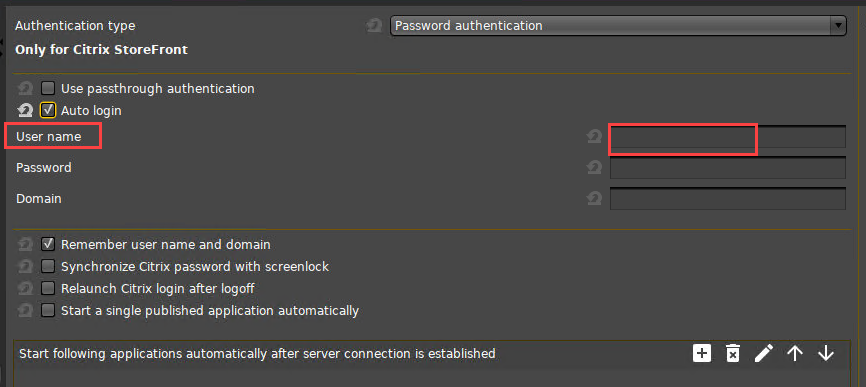Click into the Domain text field

[728, 199]
